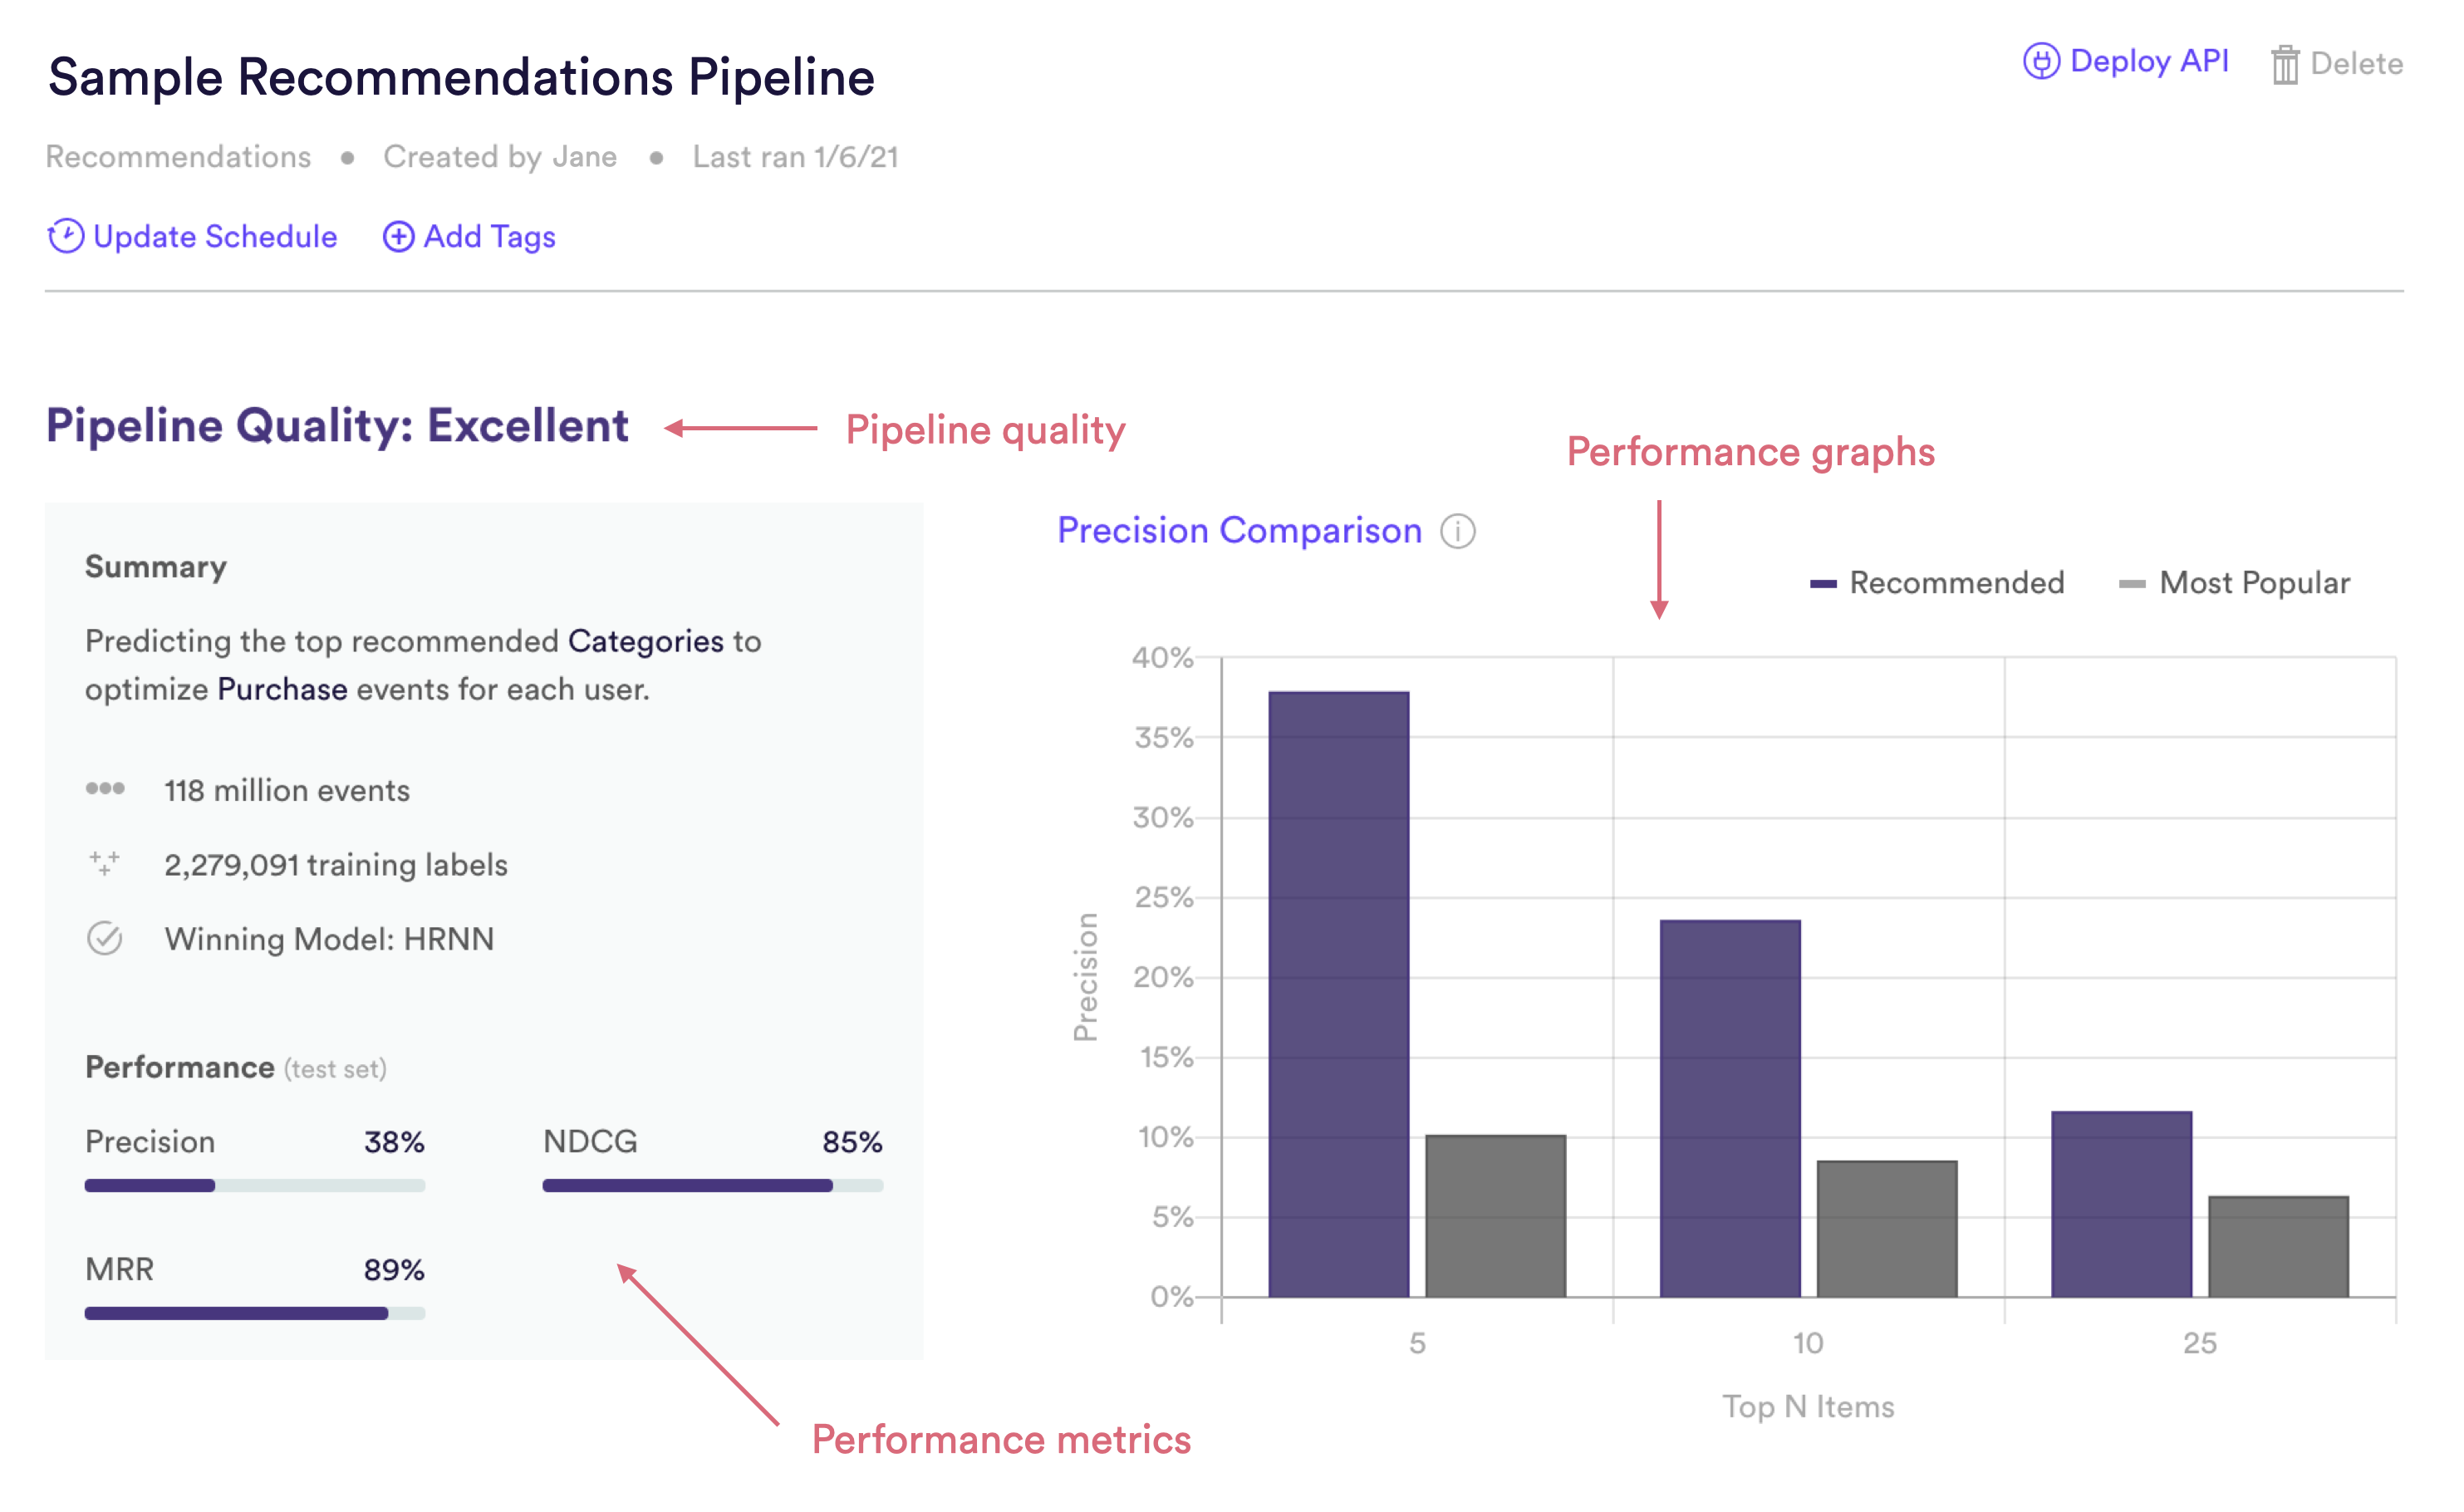Click the Precision progress bar
The width and height of the screenshot is (2464, 1512).
click(x=255, y=1186)
